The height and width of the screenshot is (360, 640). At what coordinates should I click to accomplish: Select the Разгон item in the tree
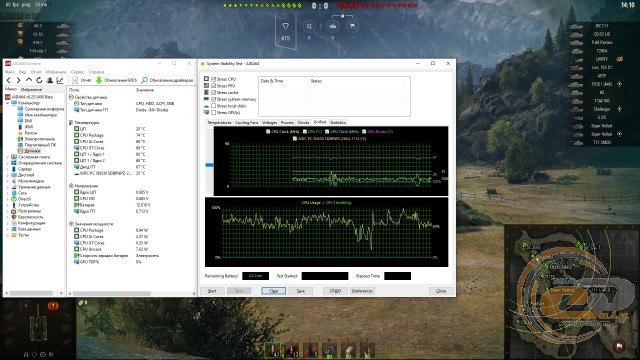tap(27, 133)
